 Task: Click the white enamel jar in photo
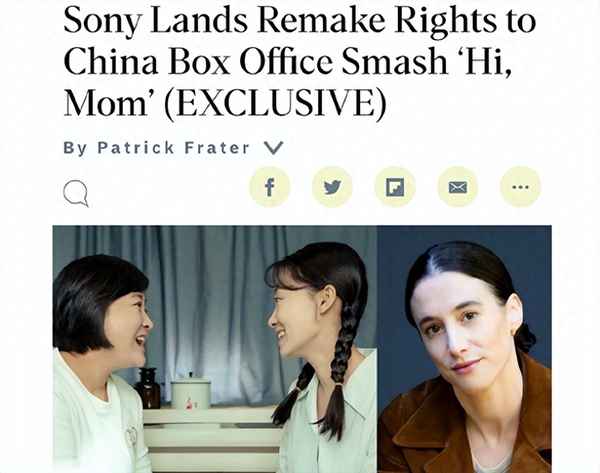190,392
